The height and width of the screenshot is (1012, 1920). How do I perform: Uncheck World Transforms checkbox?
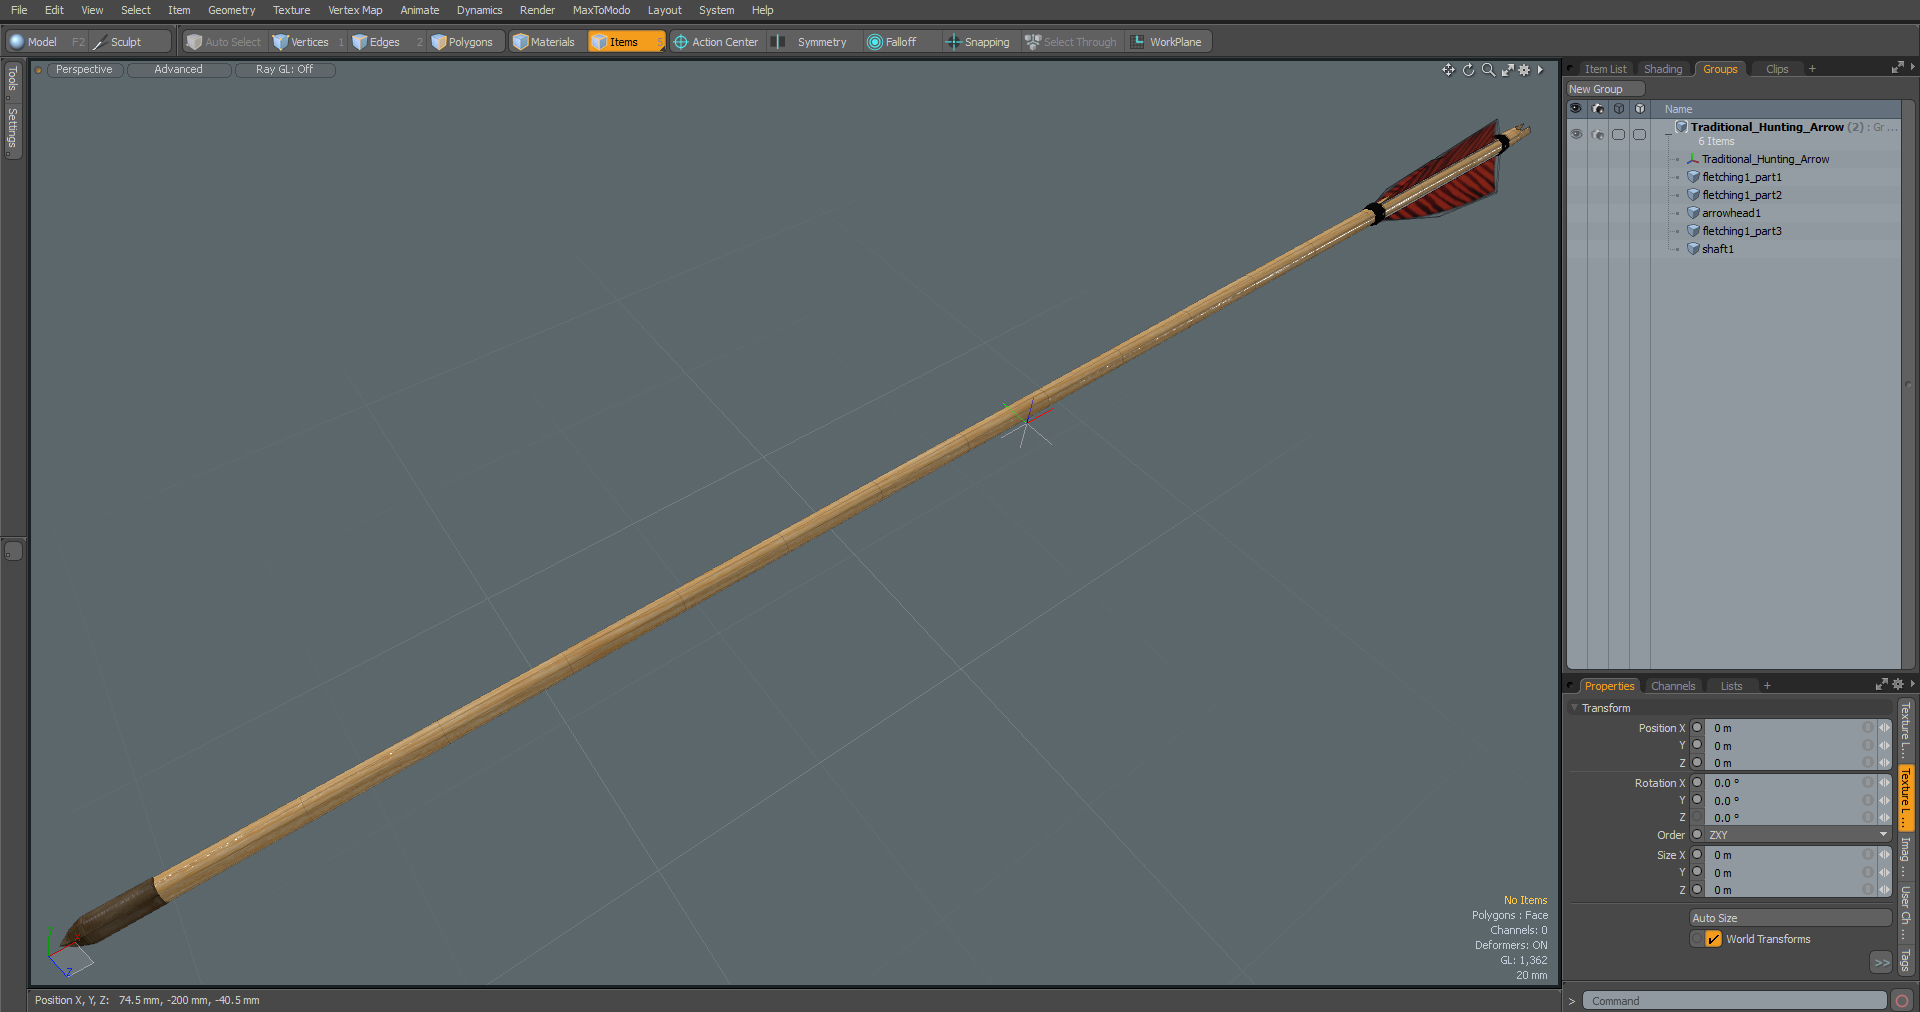click(x=1713, y=939)
